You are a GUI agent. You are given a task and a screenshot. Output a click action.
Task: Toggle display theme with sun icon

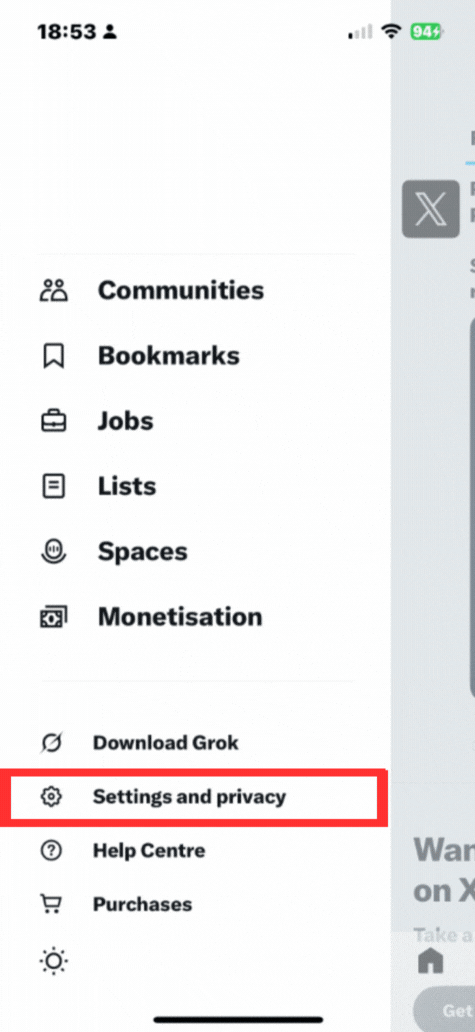(x=53, y=962)
